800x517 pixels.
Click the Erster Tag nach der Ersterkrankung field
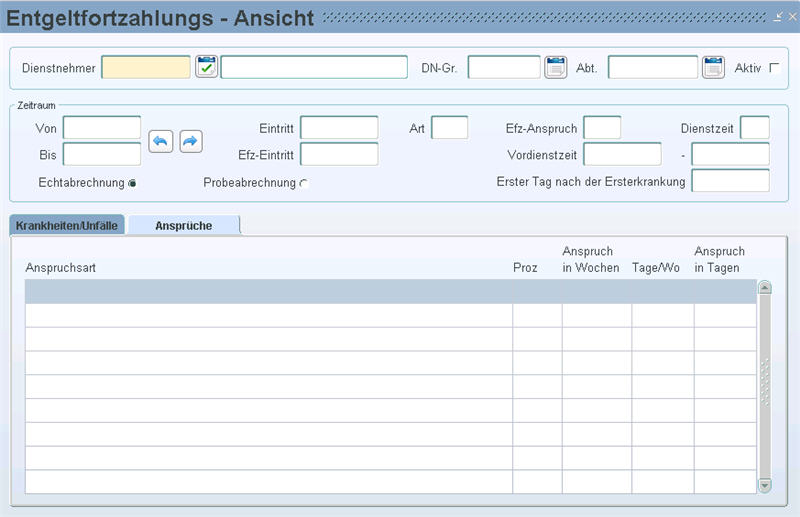(x=730, y=181)
